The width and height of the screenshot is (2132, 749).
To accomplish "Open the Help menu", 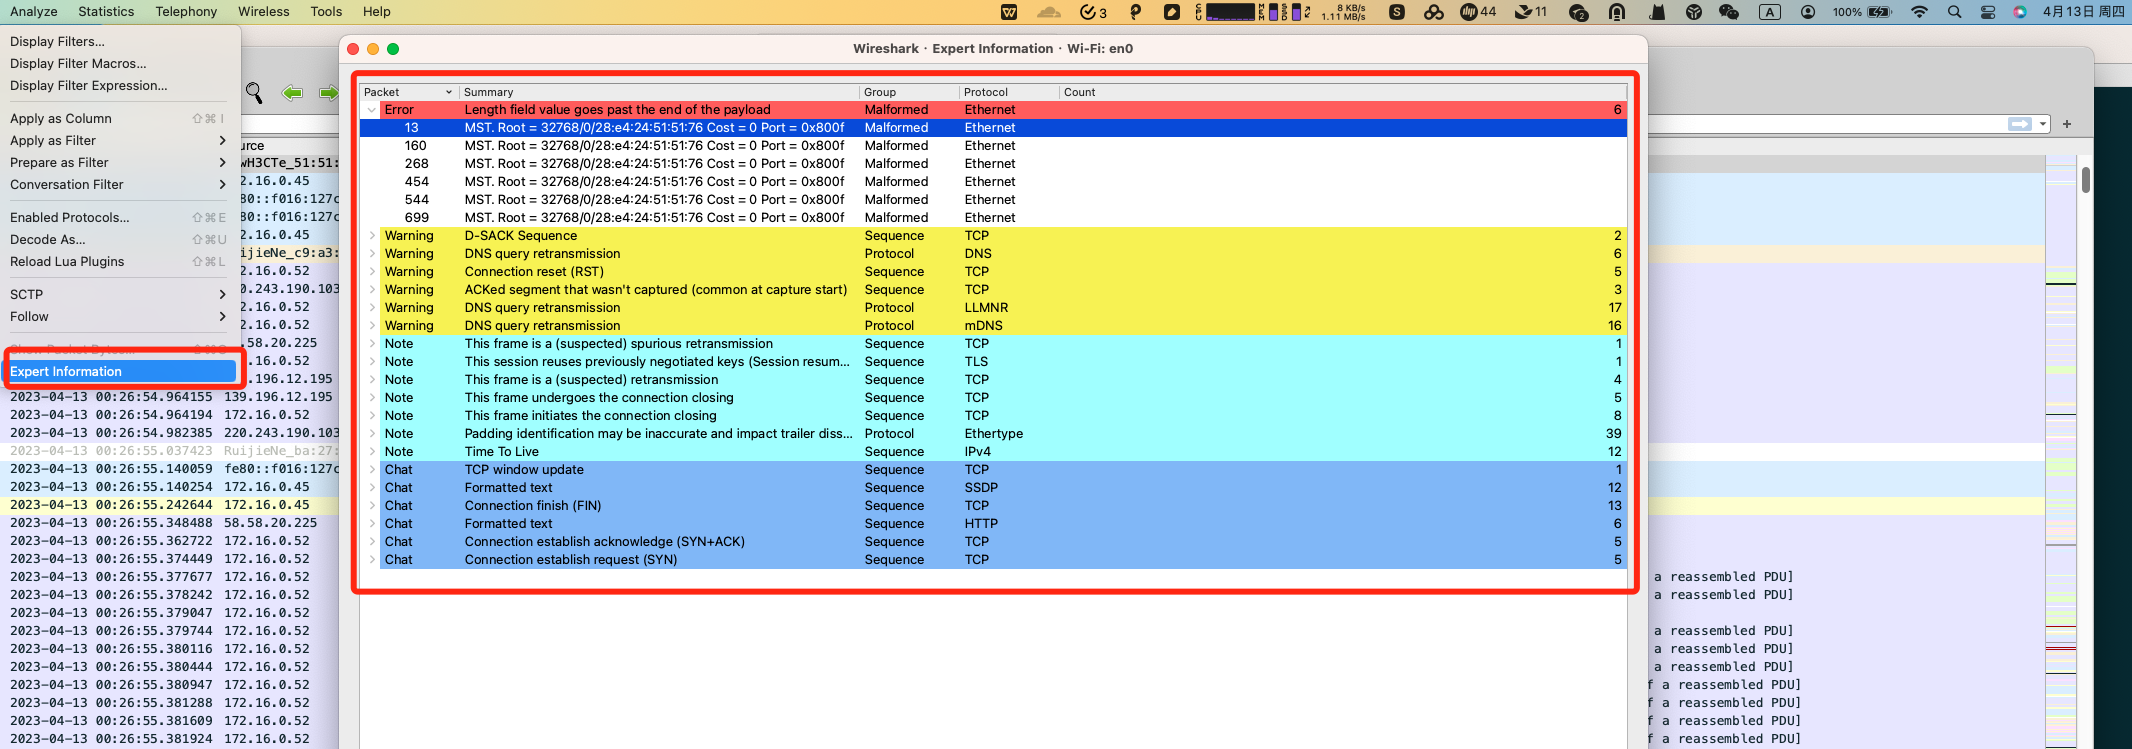I will (377, 12).
